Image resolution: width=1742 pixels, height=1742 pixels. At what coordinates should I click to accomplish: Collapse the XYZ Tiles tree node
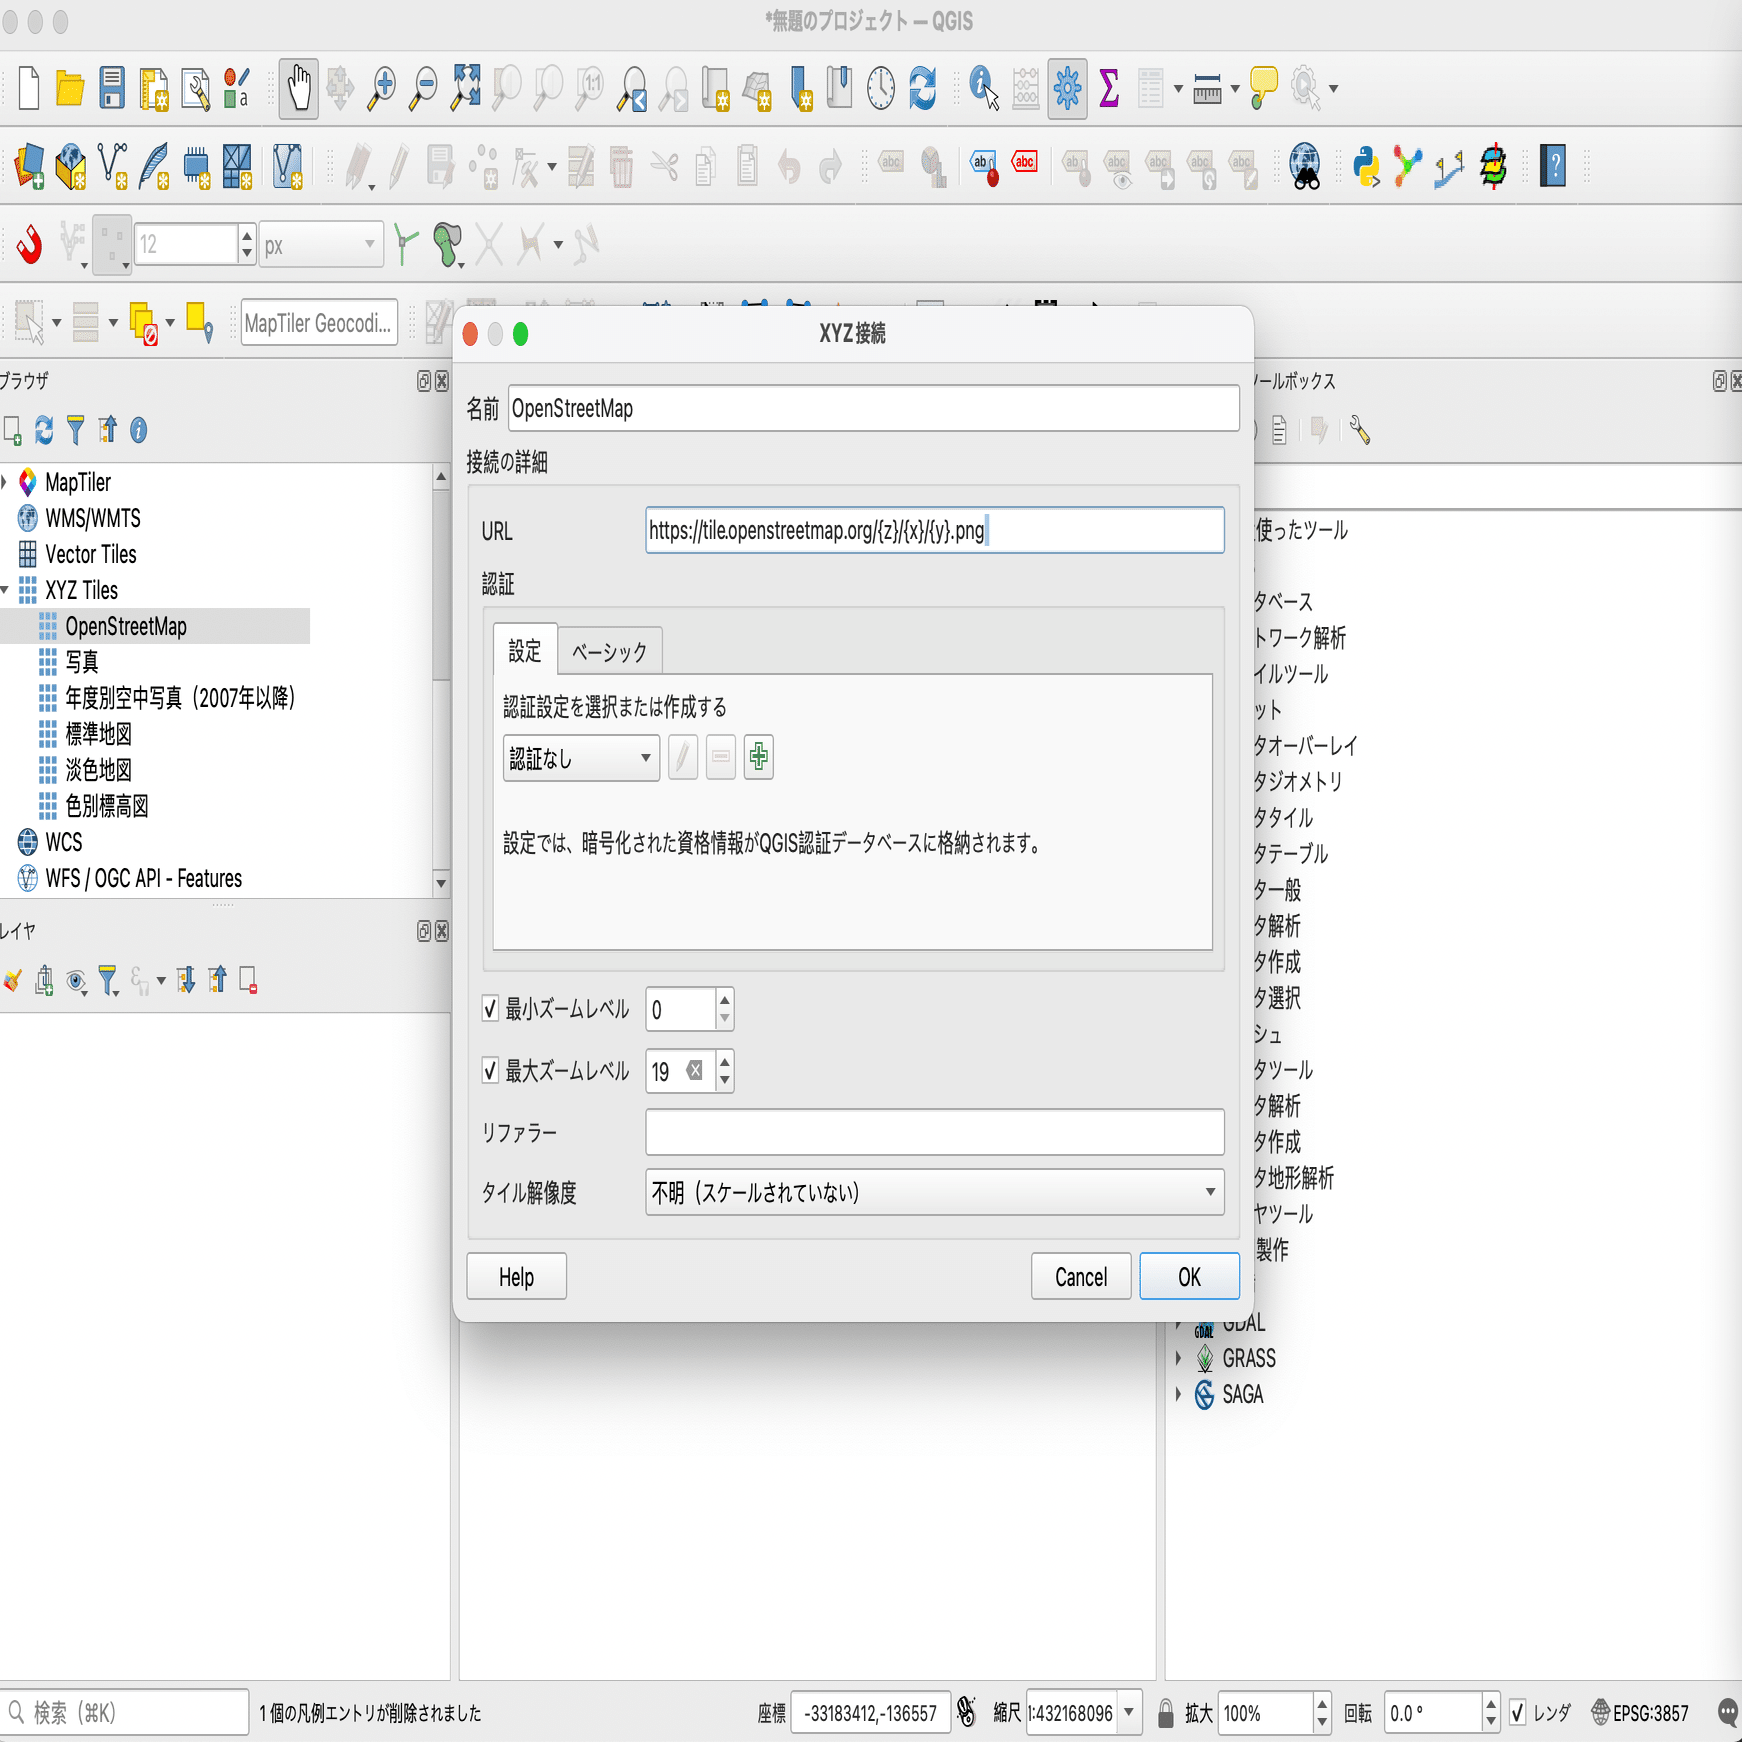pyautogui.click(x=5, y=590)
